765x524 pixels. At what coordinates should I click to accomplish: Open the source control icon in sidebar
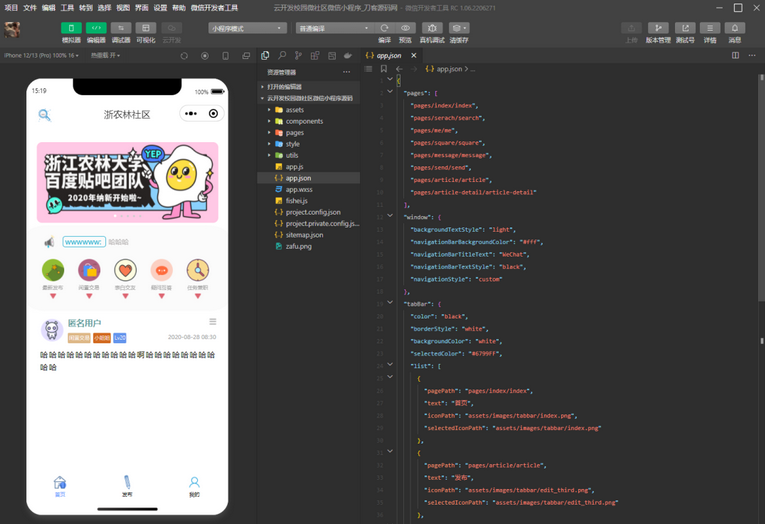(299, 56)
